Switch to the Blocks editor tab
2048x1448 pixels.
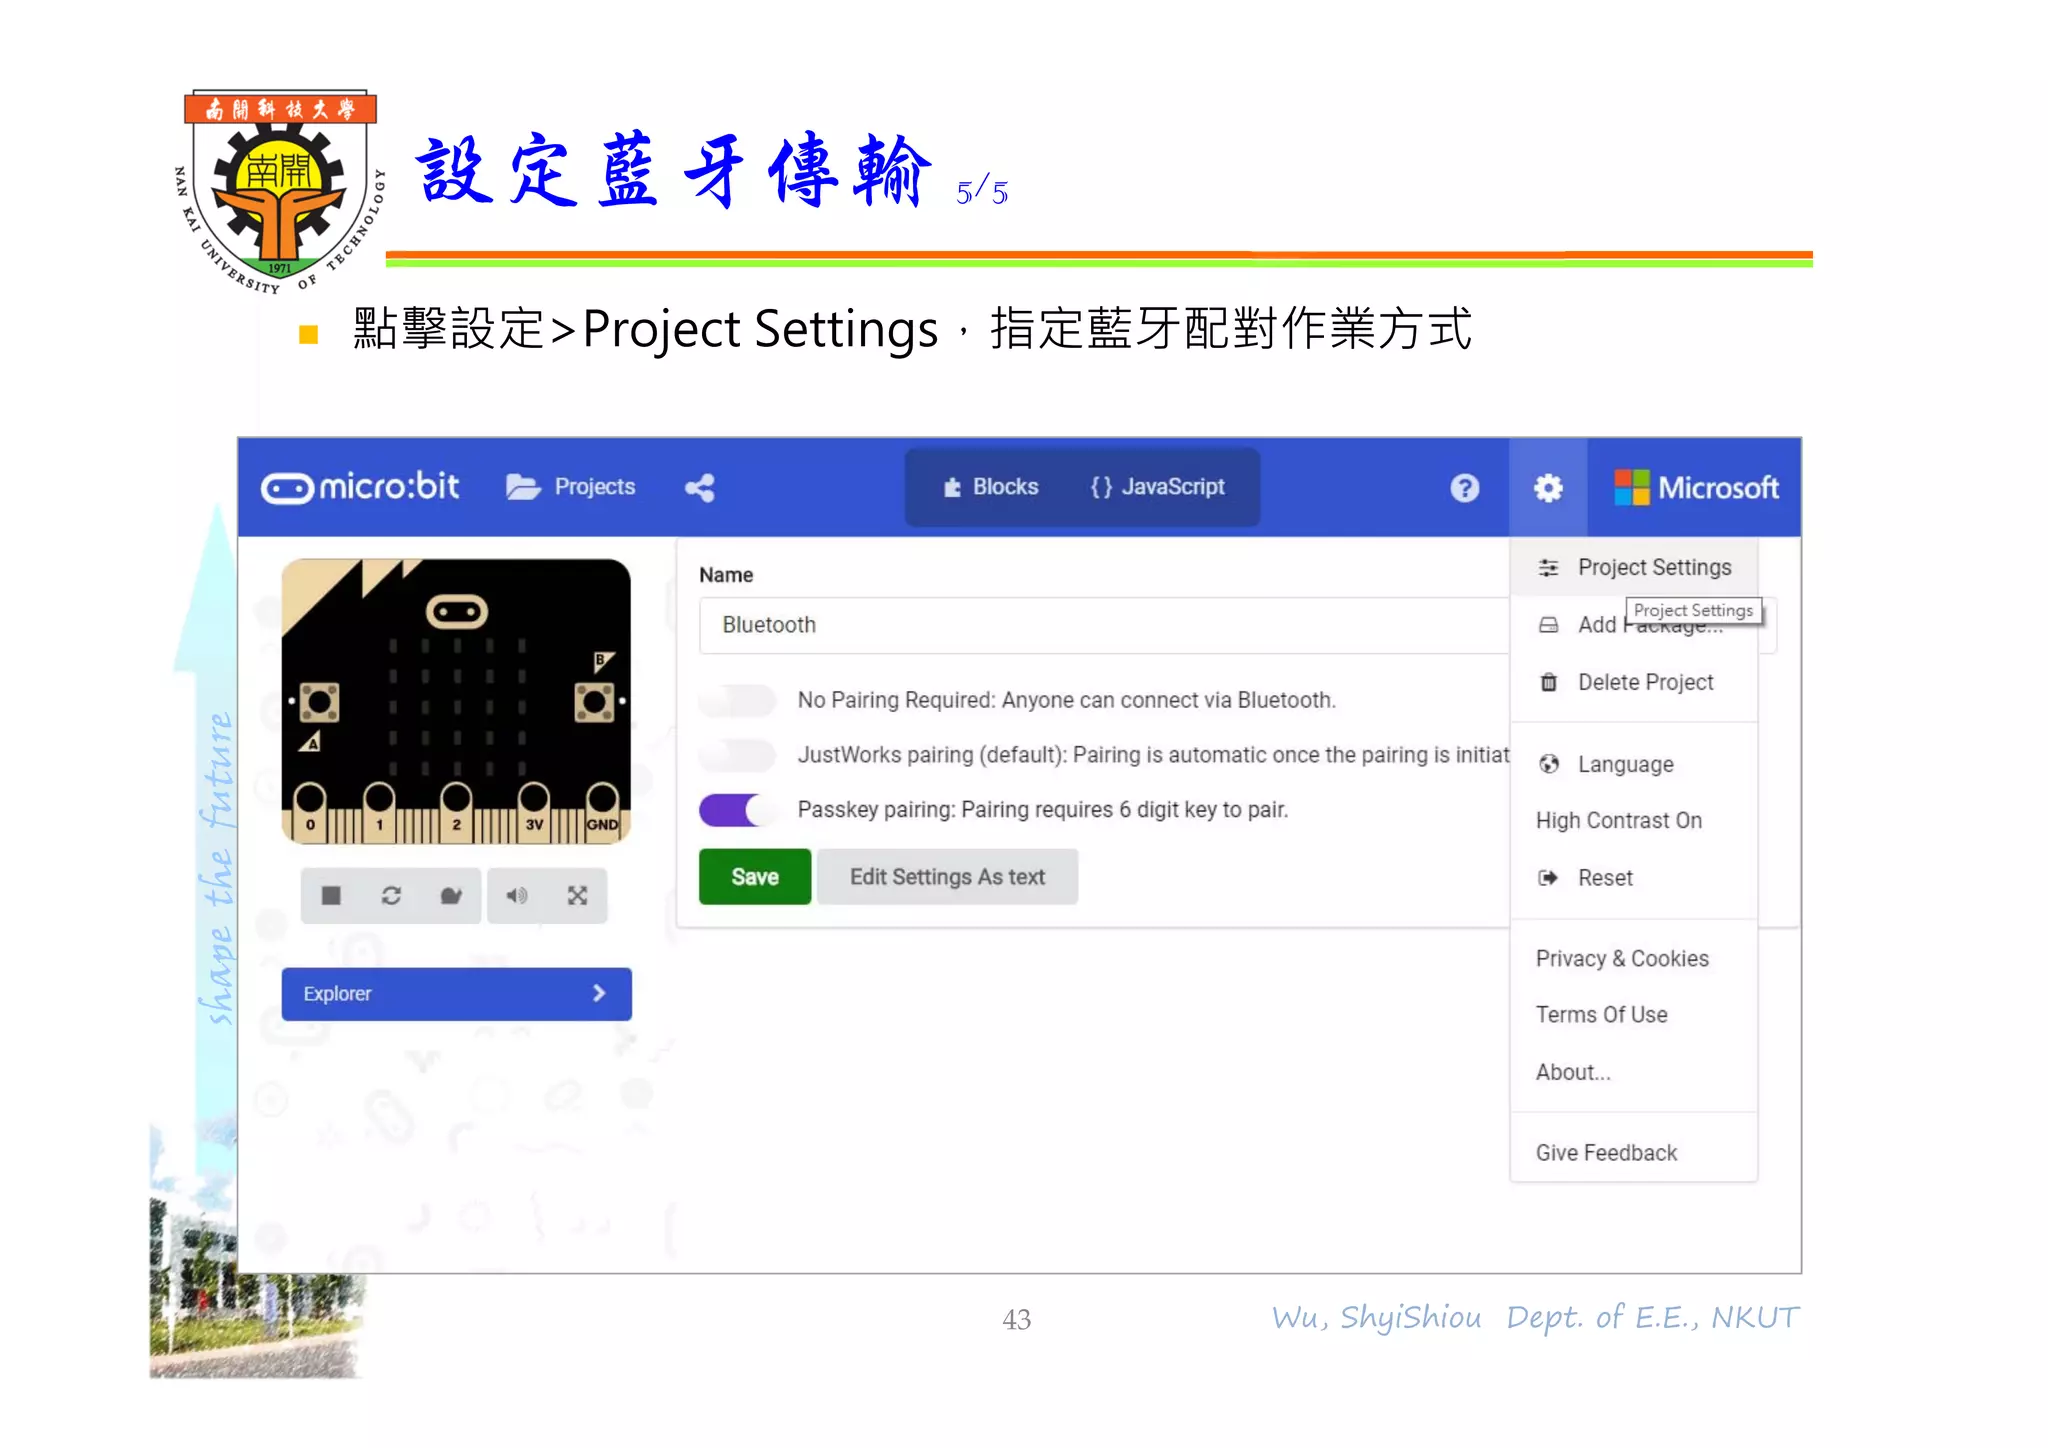[991, 487]
